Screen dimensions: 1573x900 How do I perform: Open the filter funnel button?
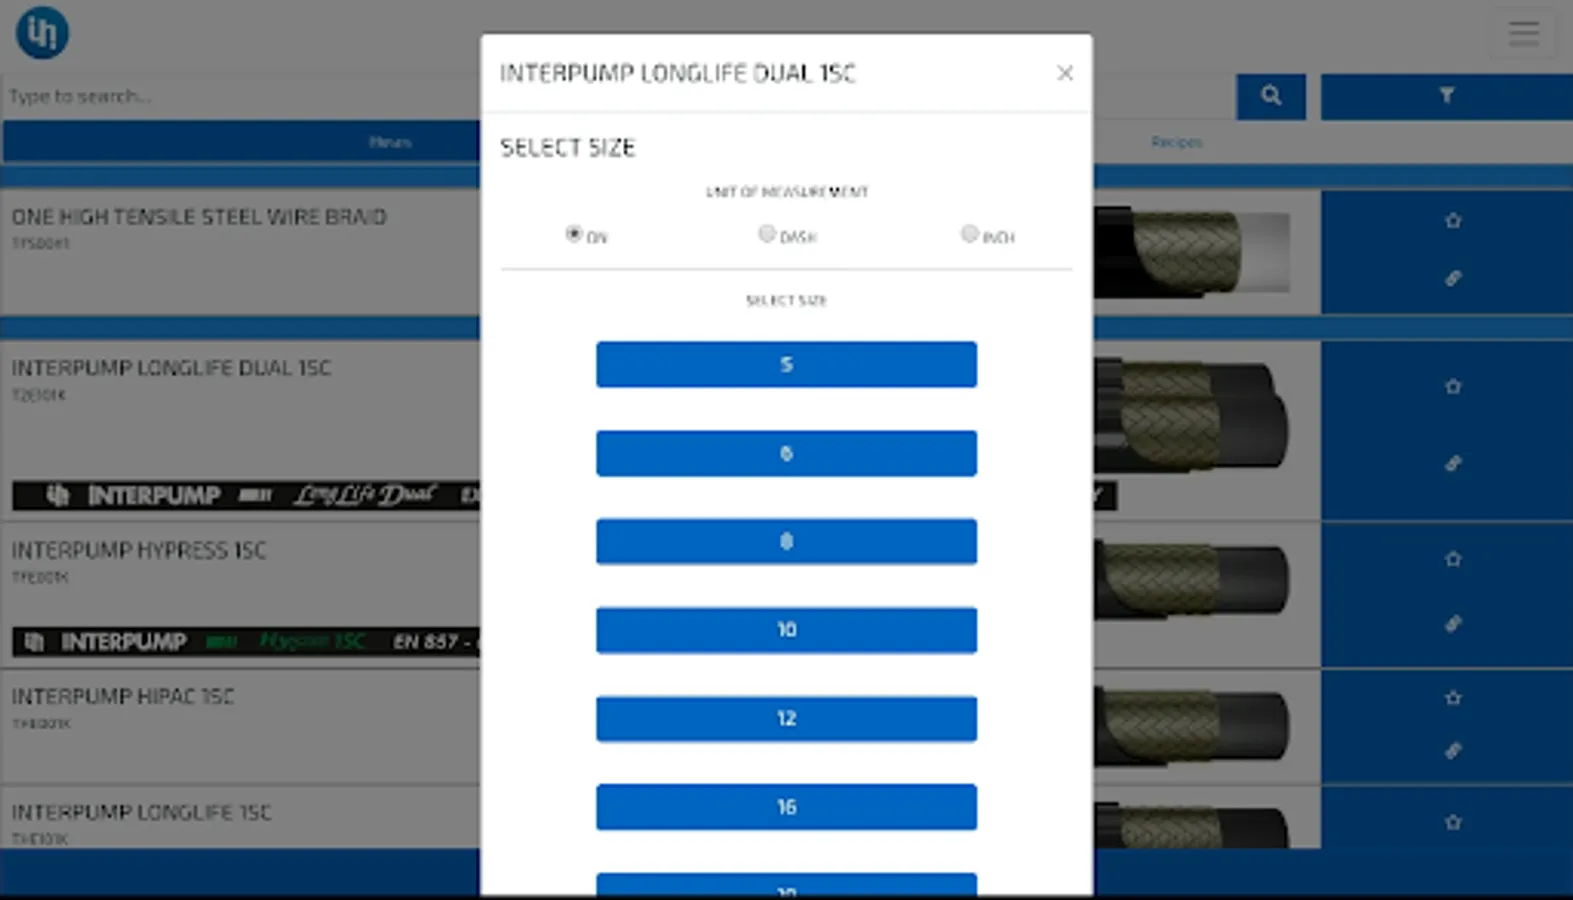[1446, 96]
